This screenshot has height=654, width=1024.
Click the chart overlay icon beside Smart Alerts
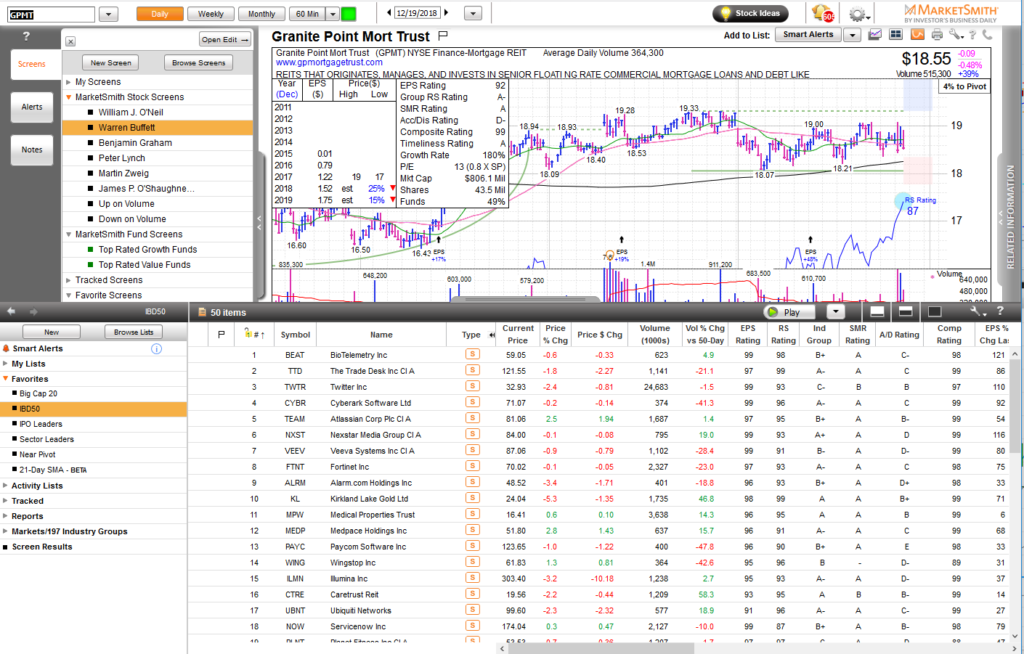(875, 35)
